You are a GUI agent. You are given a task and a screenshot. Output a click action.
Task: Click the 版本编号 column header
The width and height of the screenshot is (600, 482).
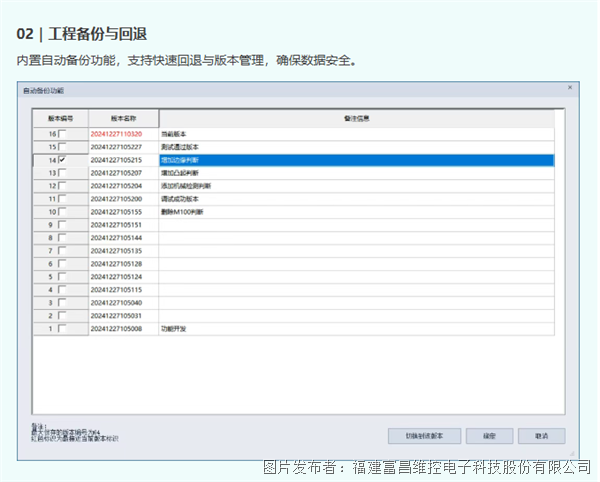(x=60, y=117)
